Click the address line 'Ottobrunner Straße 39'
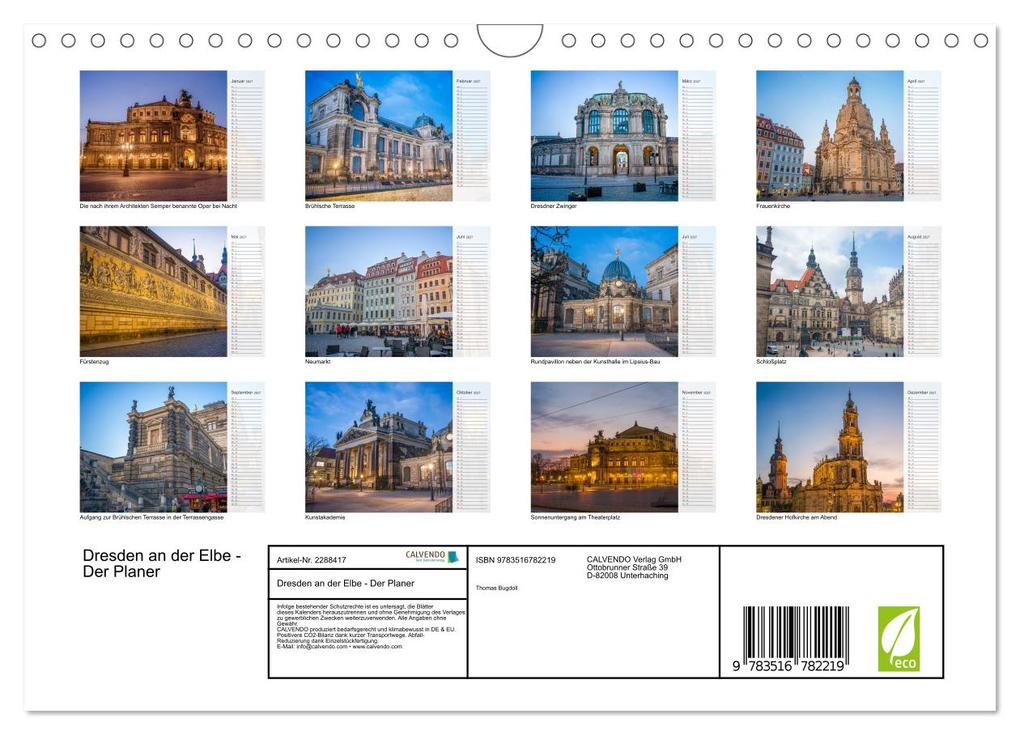 (x=627, y=567)
